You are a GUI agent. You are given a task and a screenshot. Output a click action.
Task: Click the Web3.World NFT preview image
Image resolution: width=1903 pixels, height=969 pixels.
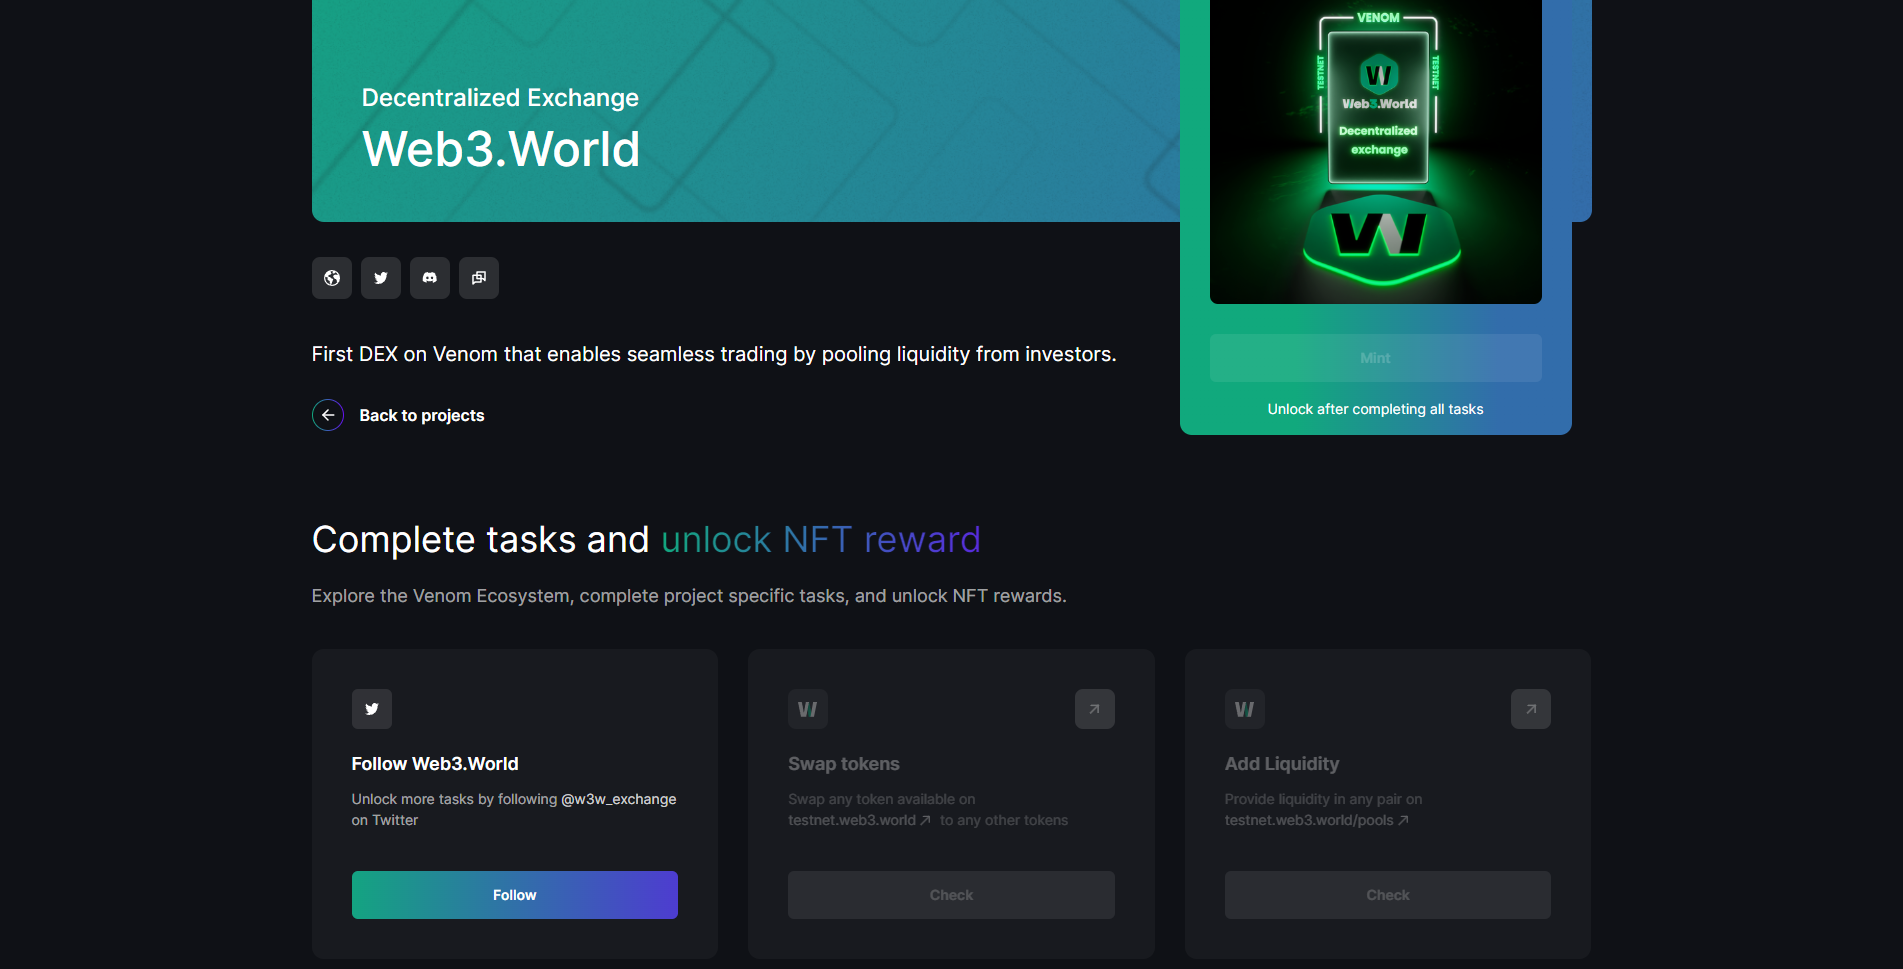coord(1375,150)
